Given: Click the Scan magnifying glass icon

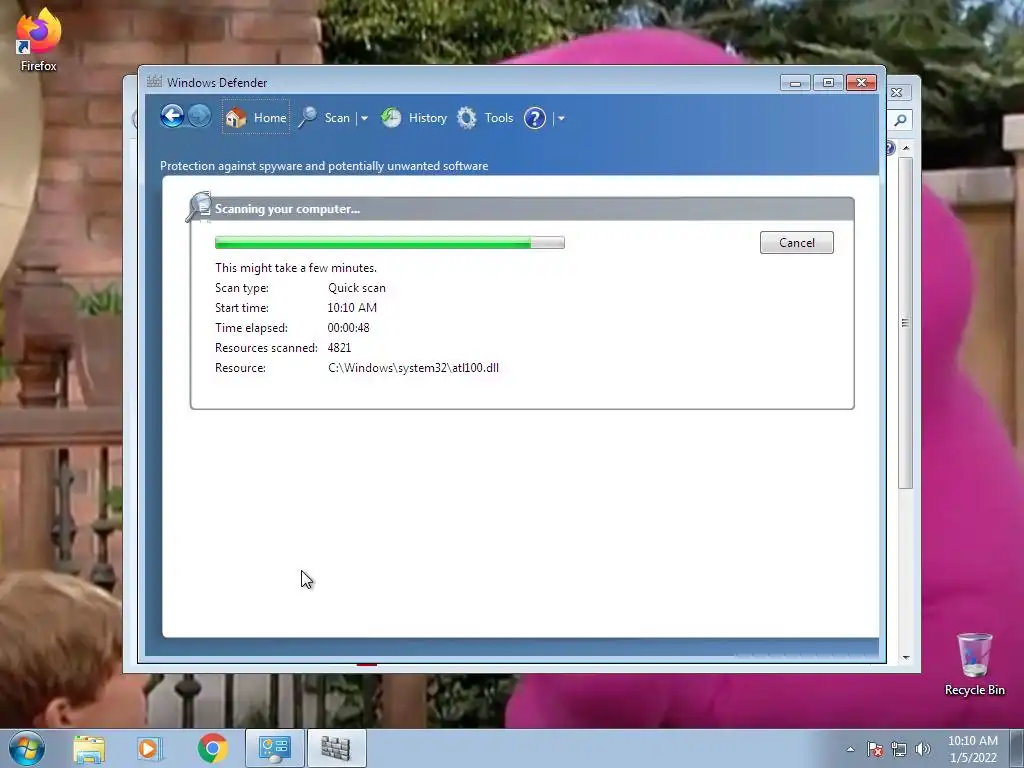Looking at the screenshot, I should click(308, 118).
